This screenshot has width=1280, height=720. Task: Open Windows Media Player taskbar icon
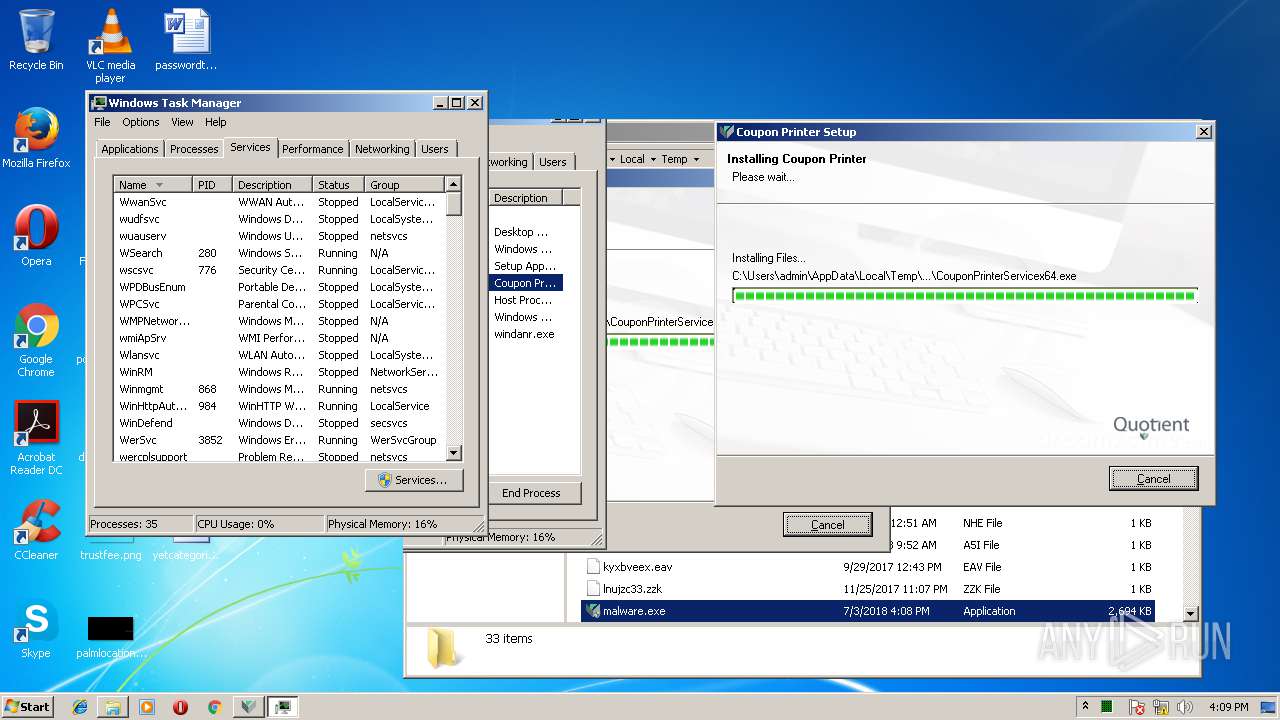(x=147, y=706)
